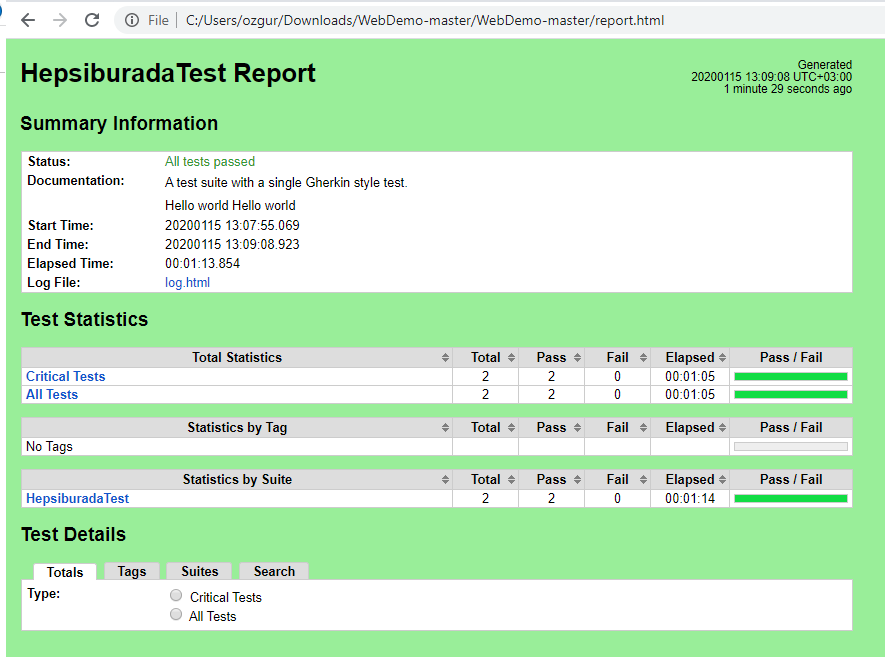Click the 'No Tags' row

[x=436, y=446]
